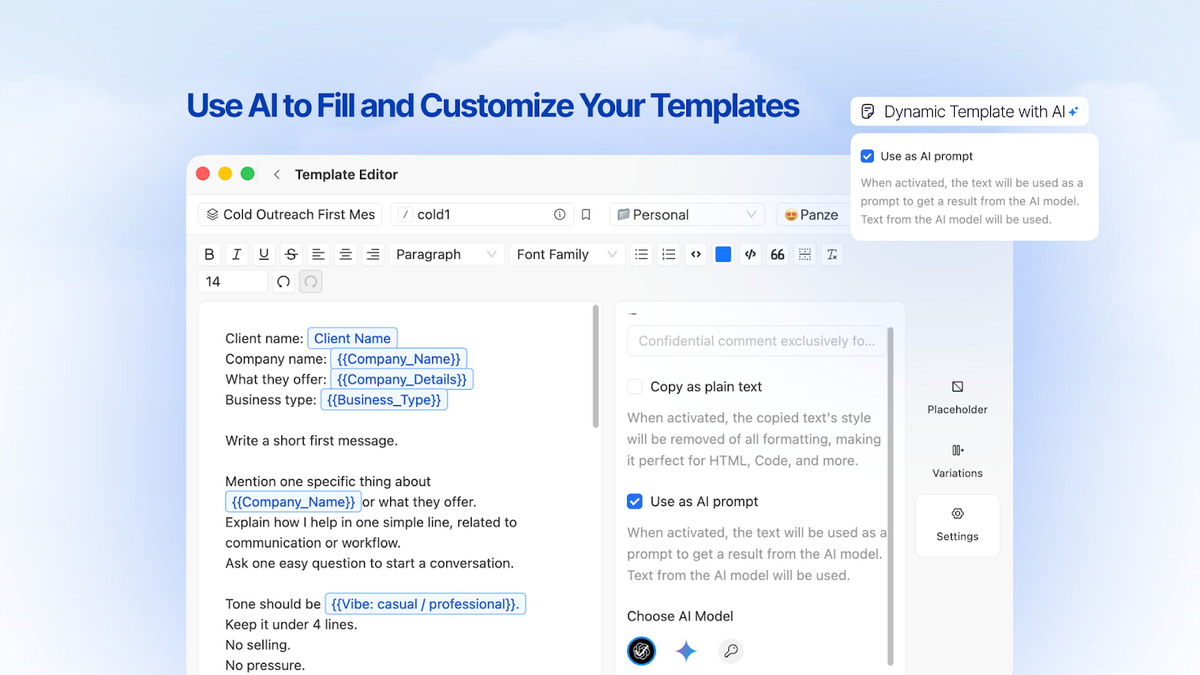1200x675 pixels.
Task: Apply italic formatting
Action: (x=236, y=254)
